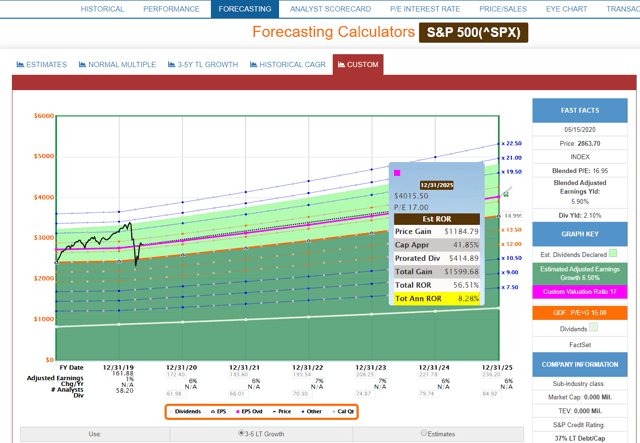Switch to the Normal Multiple calculator
Viewport: 640px width, 443px height.
coord(118,65)
